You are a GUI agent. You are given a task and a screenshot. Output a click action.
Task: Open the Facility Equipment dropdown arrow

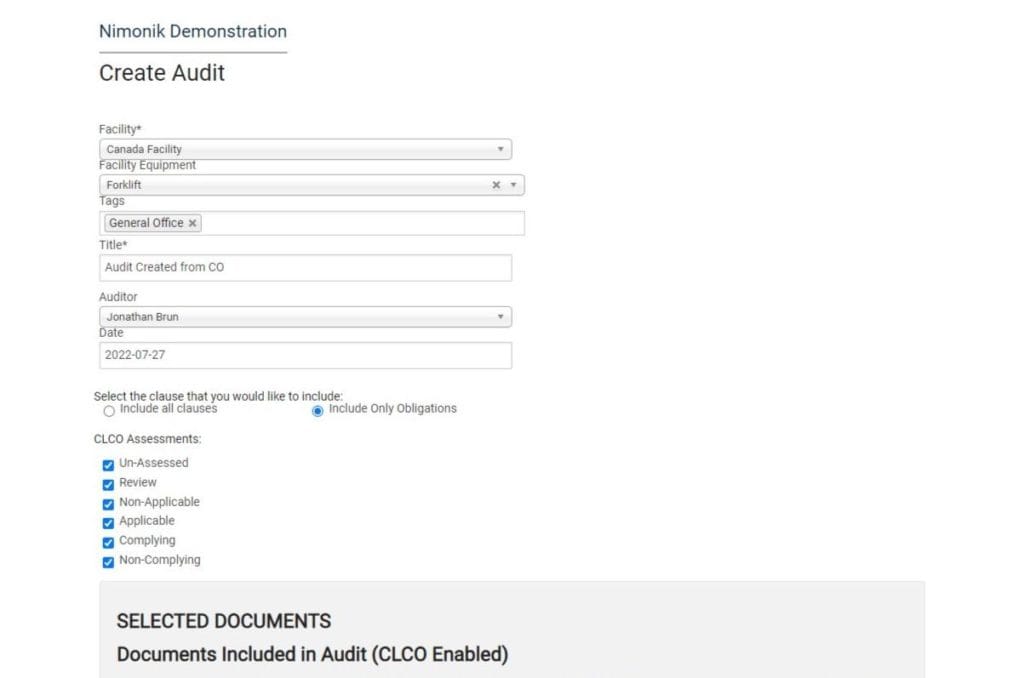click(513, 185)
